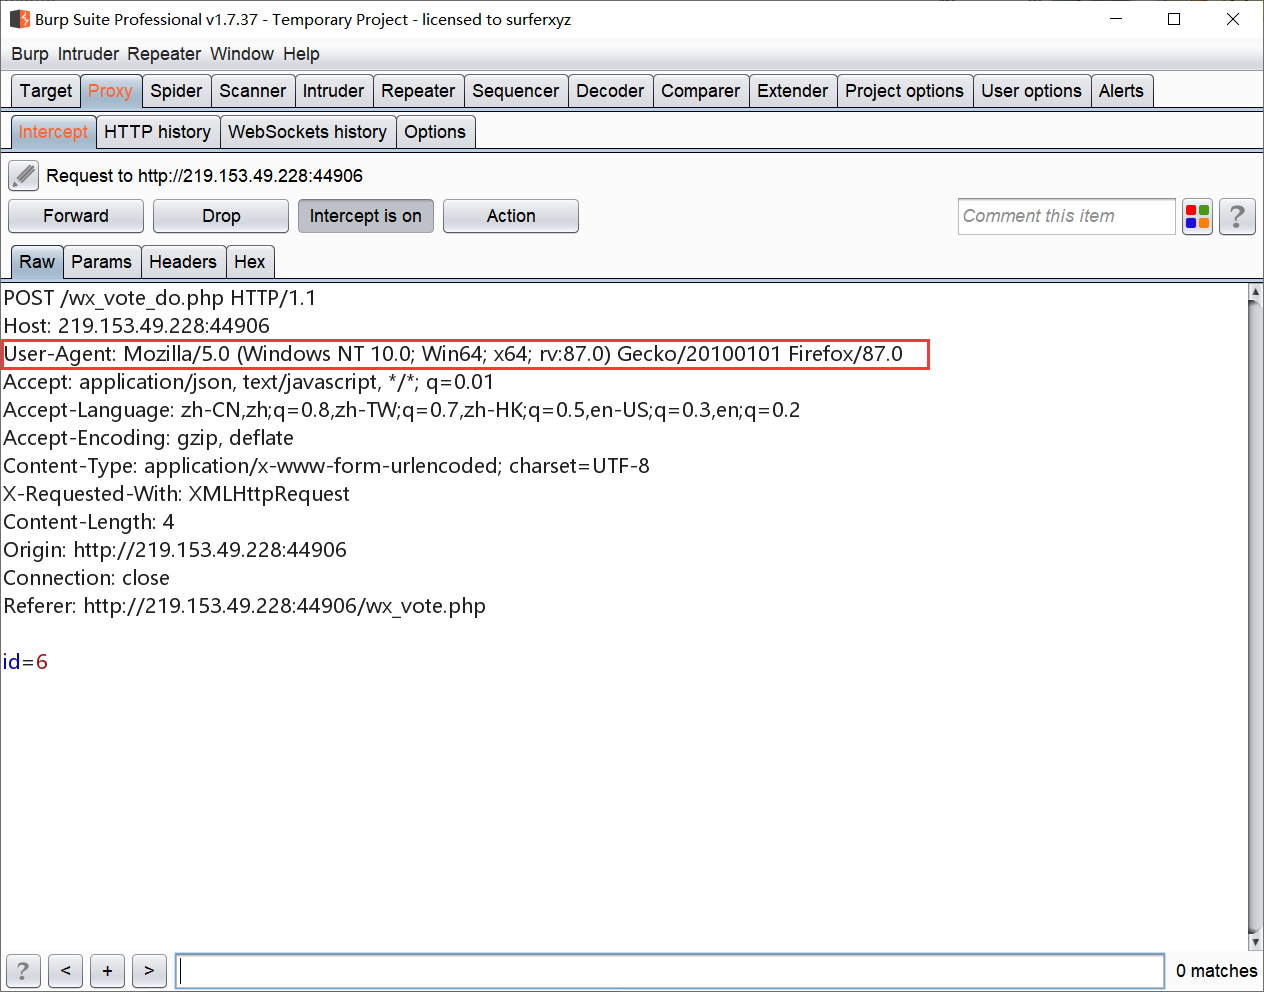Click the scrollbar down arrow
The width and height of the screenshot is (1264, 992).
pyautogui.click(x=1256, y=942)
